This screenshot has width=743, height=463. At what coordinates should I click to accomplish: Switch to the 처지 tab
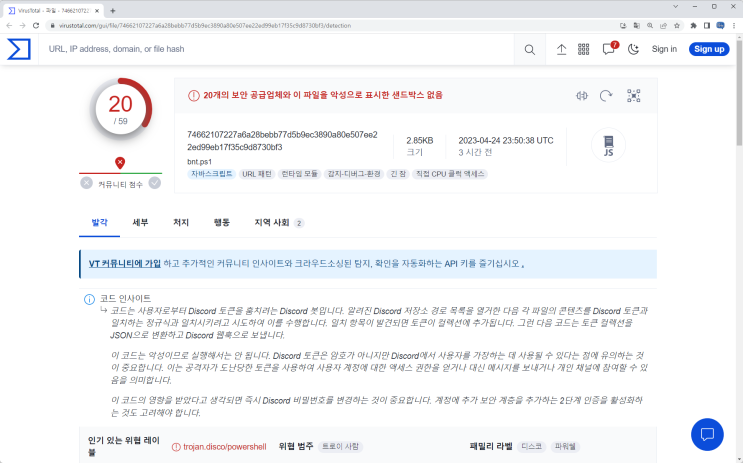181,222
